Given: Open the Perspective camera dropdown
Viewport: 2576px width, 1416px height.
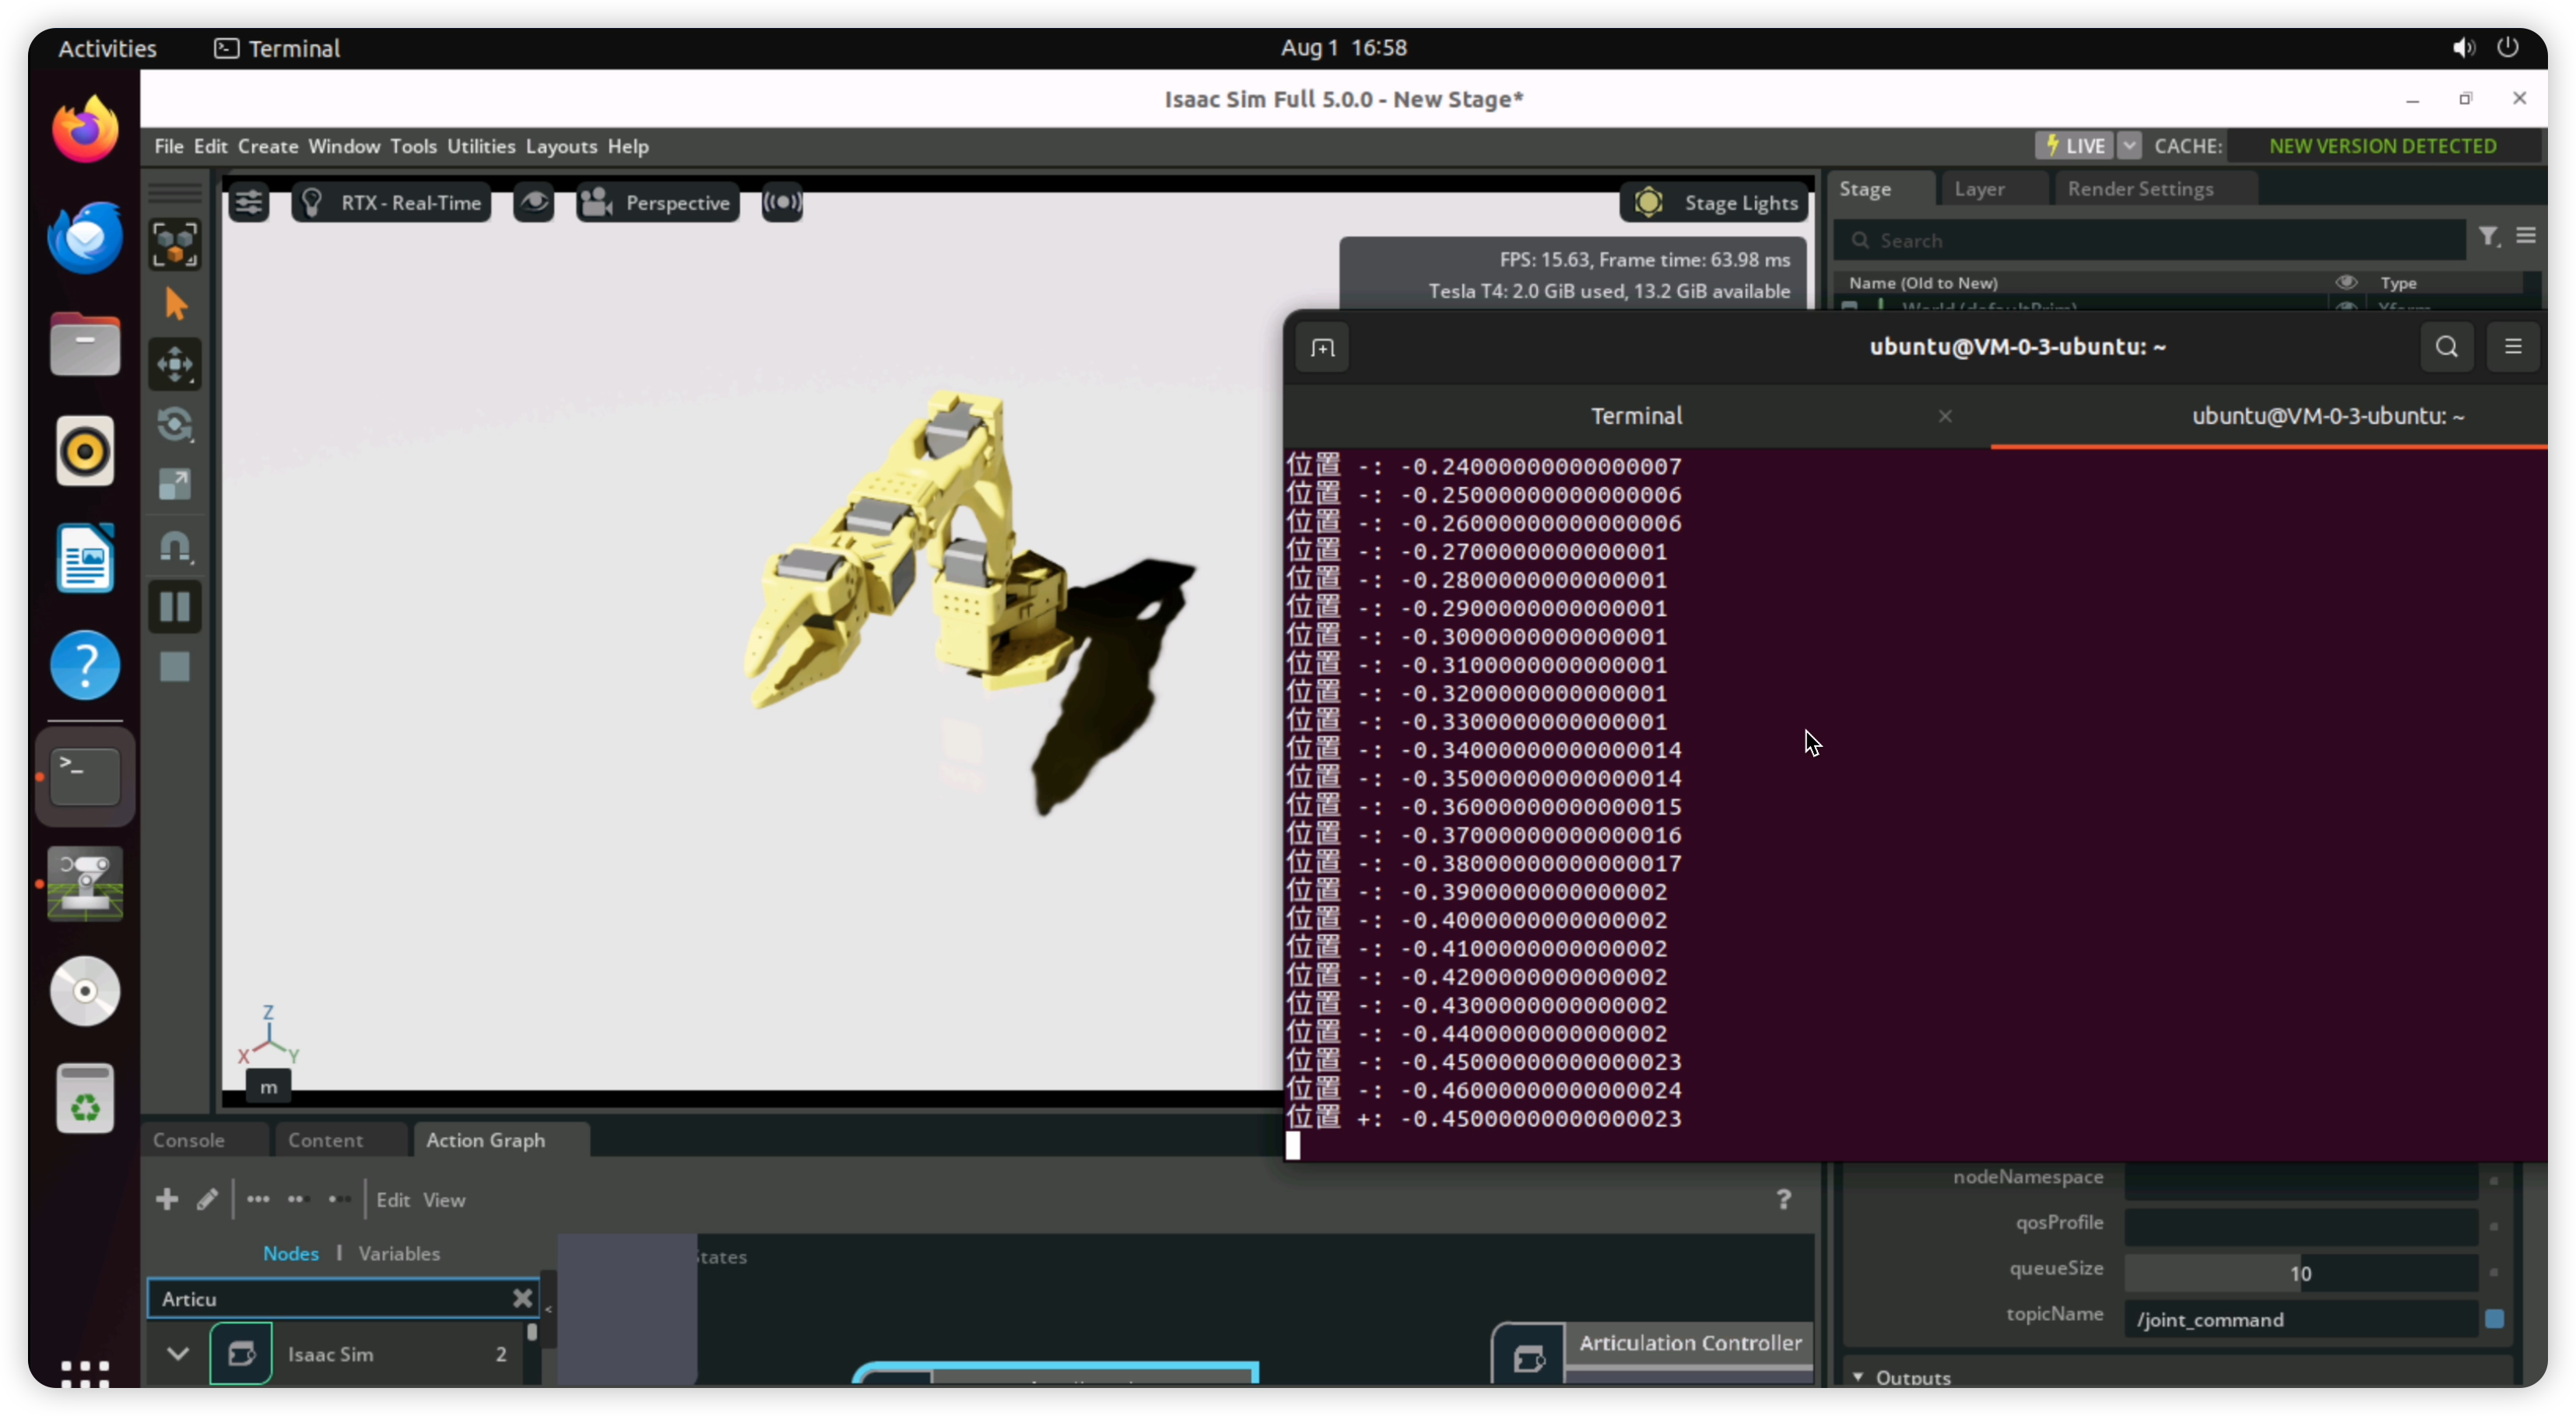Looking at the screenshot, I should (x=657, y=203).
